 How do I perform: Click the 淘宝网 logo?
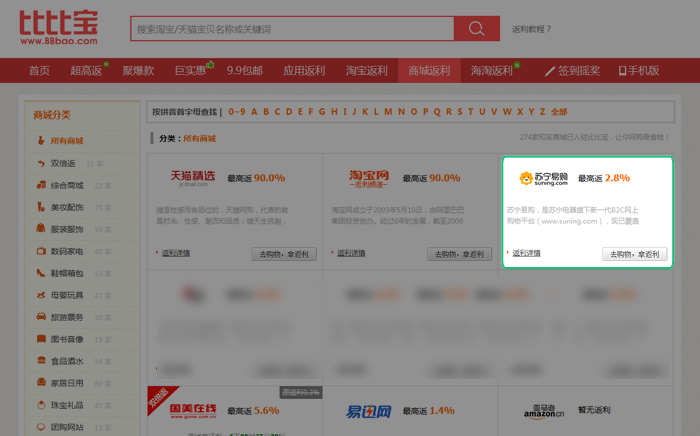369,178
